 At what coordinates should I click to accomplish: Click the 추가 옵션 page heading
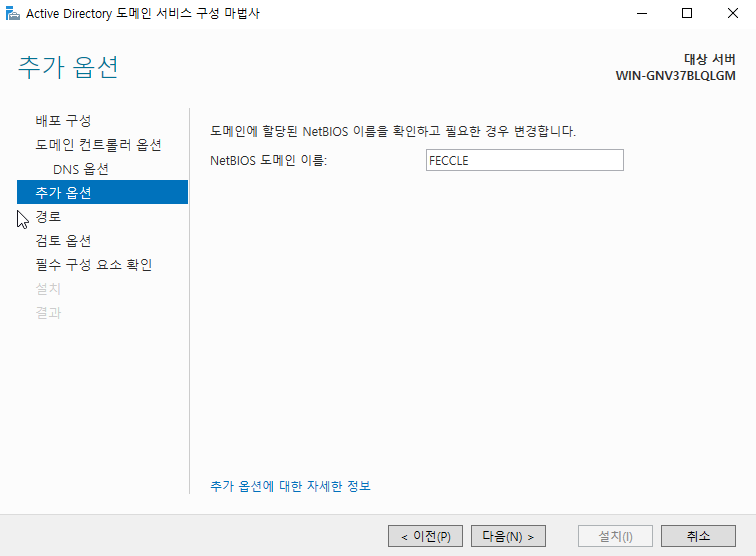(x=68, y=67)
